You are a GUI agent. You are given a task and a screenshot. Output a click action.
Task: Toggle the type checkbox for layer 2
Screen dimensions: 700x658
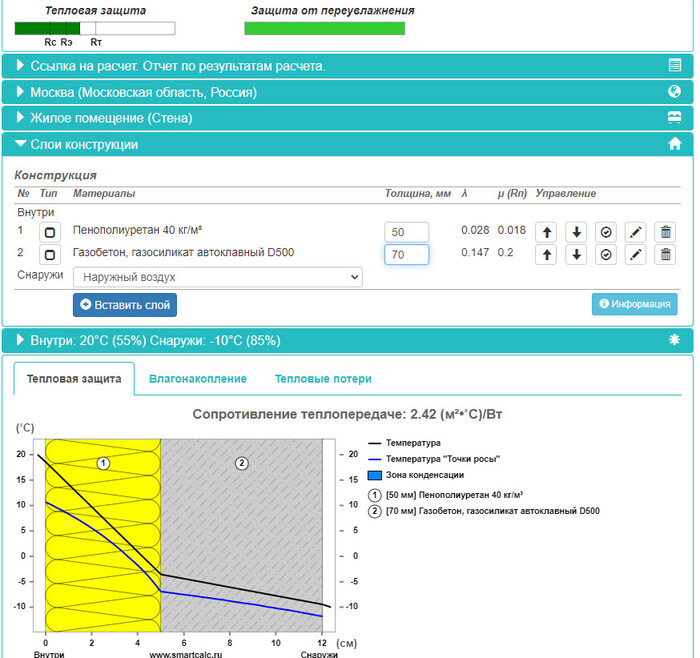pyautogui.click(x=49, y=254)
